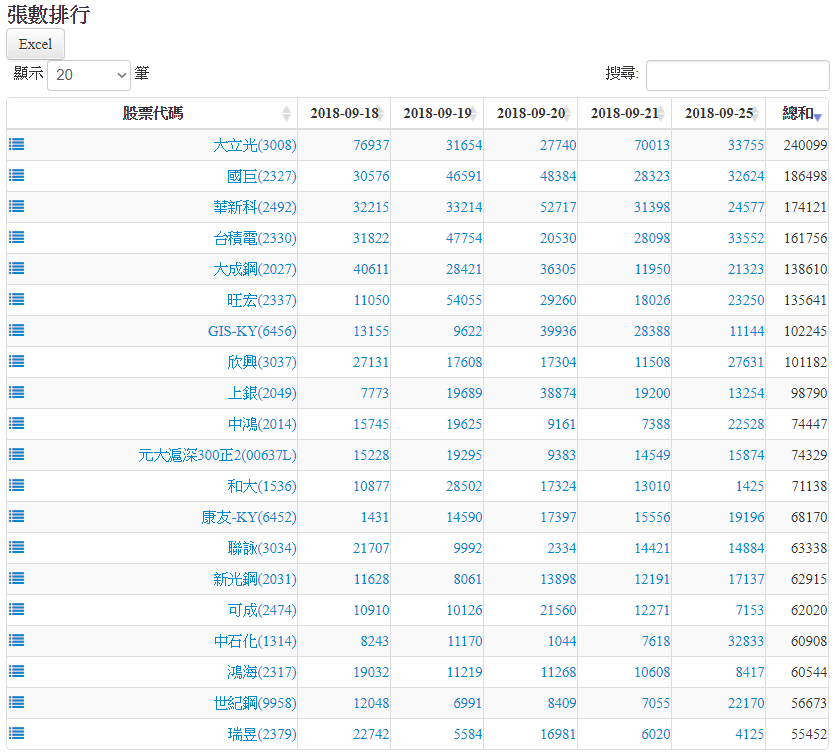835x755 pixels.
Task: Click list icon in 上銀(2049) row
Action: tap(16, 392)
